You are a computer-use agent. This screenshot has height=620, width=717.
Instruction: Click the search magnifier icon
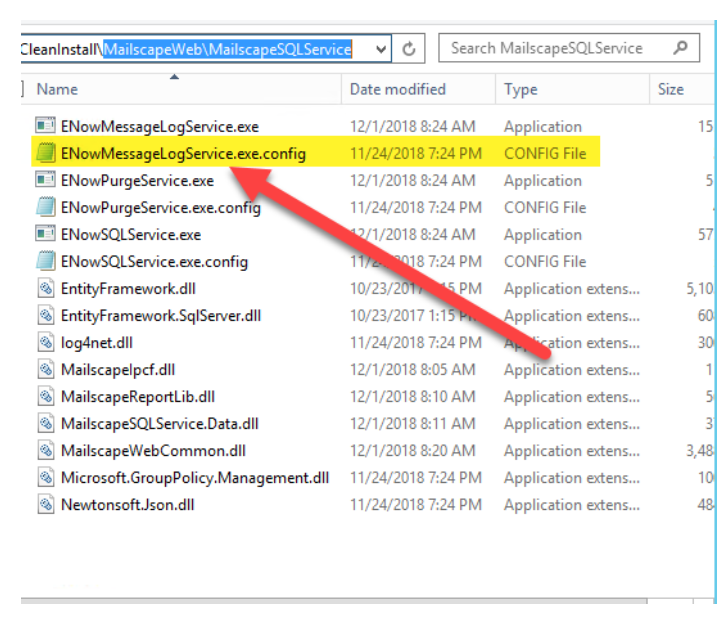coord(680,48)
